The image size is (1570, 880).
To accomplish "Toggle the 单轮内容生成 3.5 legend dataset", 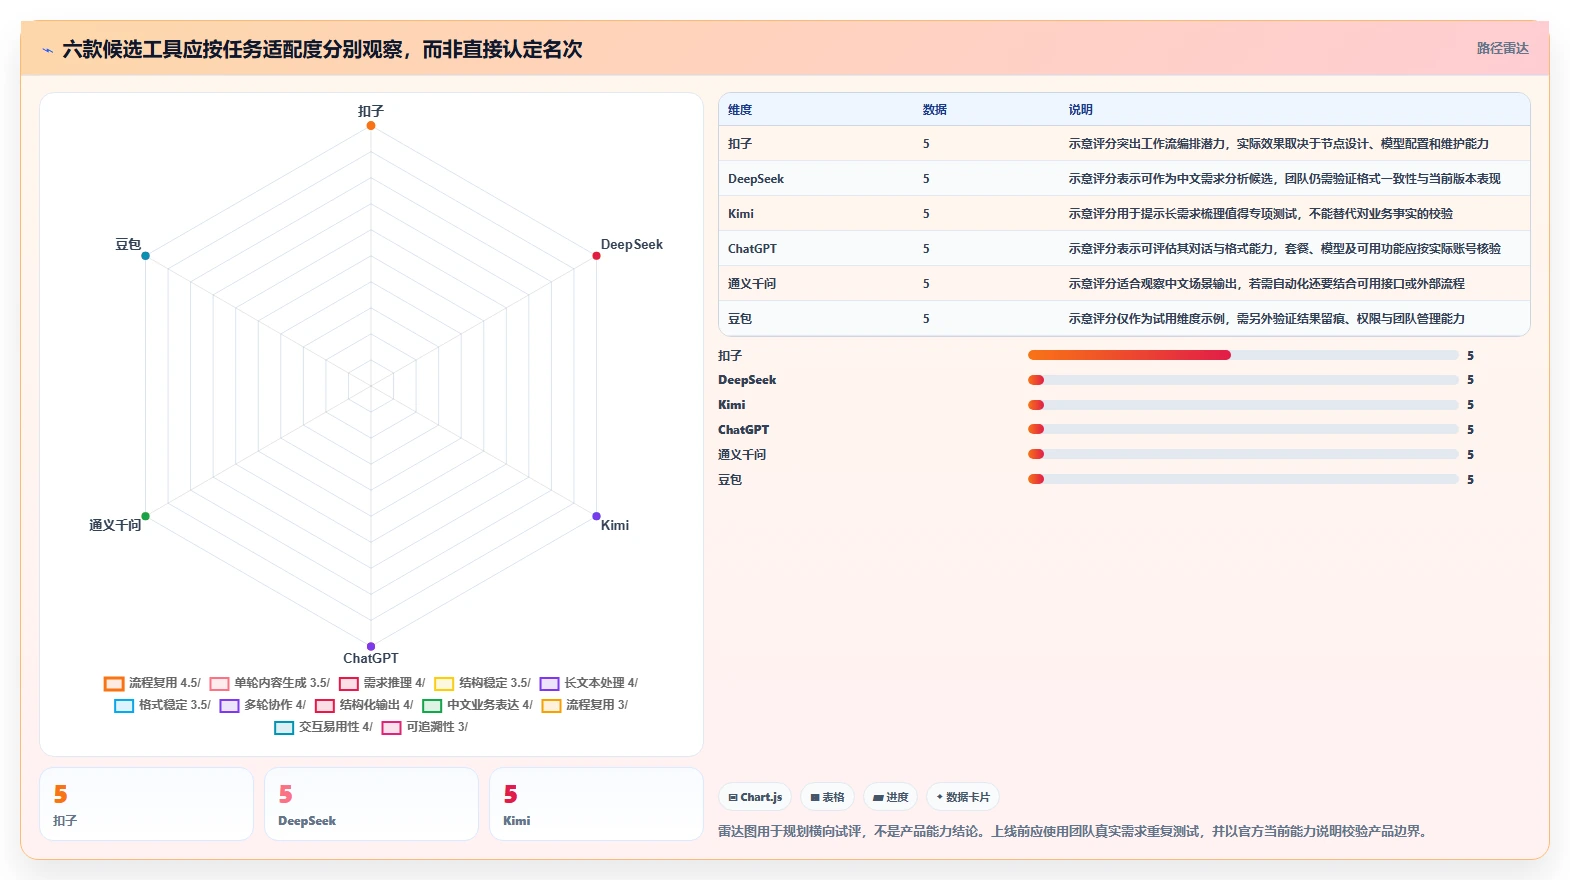I will tap(269, 683).
